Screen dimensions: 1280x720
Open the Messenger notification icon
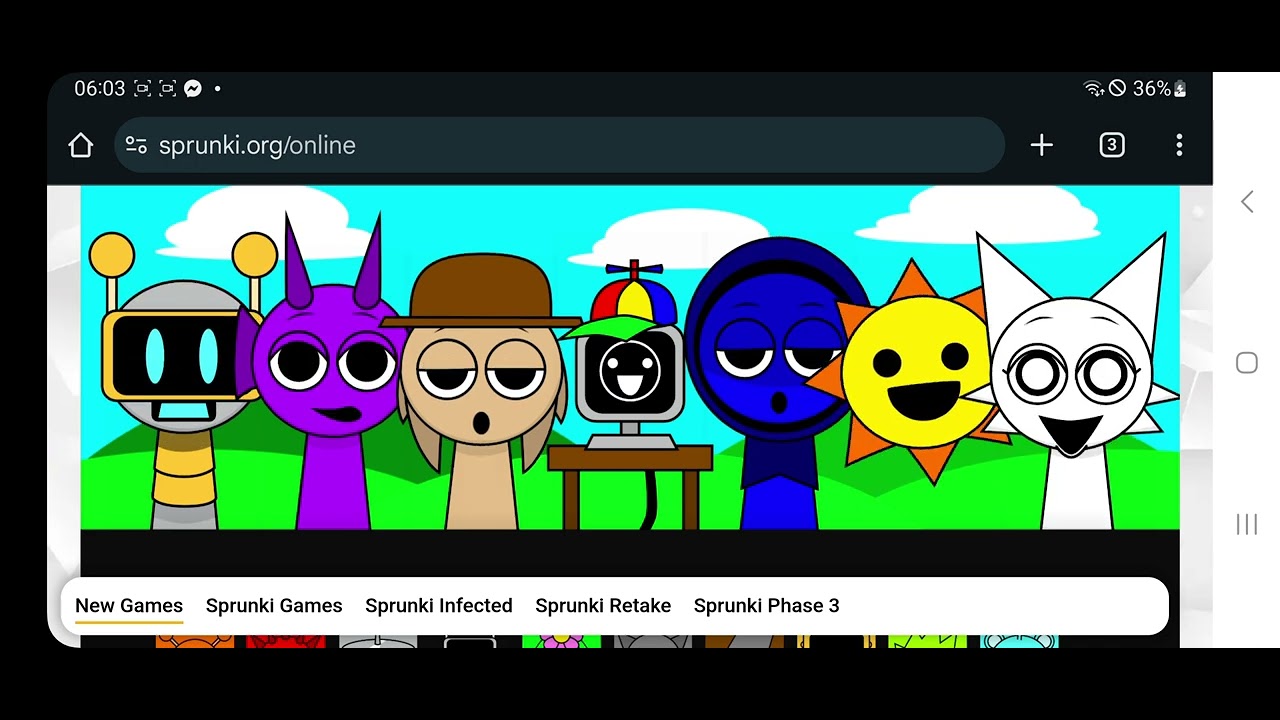click(x=193, y=88)
